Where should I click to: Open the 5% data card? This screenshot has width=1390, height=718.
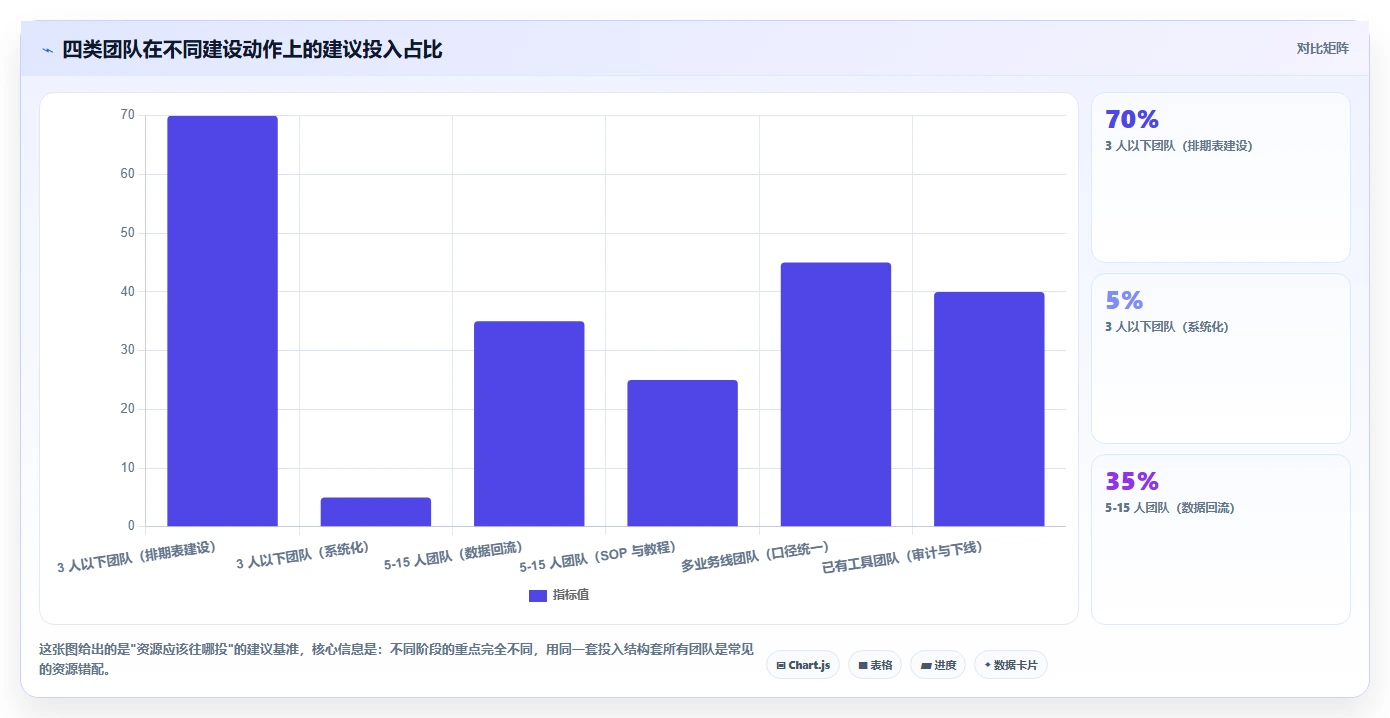click(x=1220, y=358)
